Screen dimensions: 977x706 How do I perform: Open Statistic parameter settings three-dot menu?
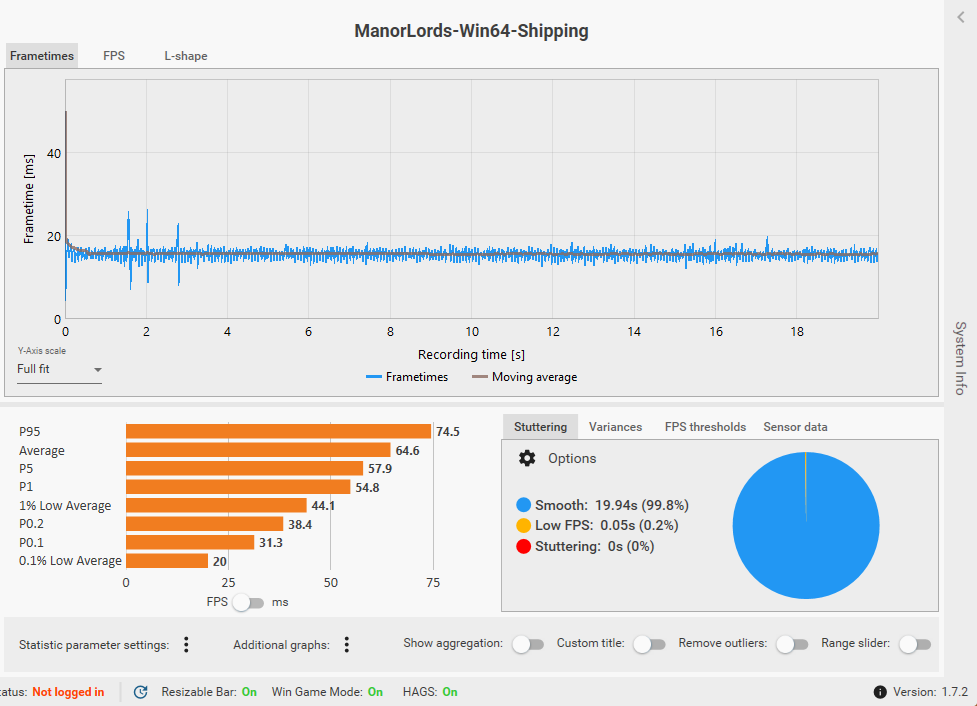(186, 644)
